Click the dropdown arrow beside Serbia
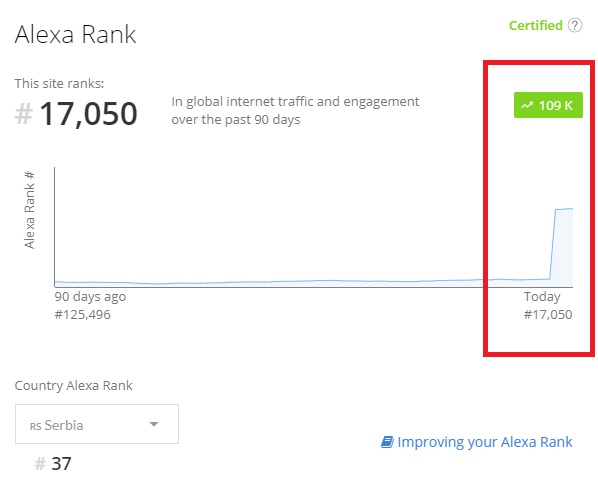The height and width of the screenshot is (485, 598). pos(154,424)
